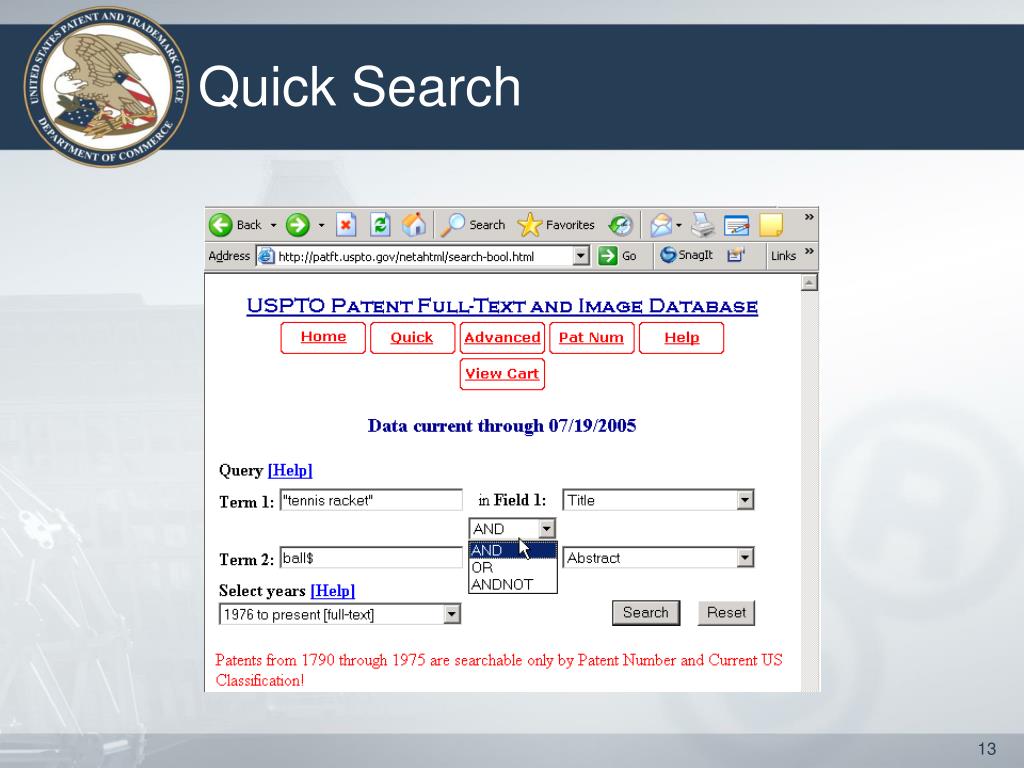
Task: Open the Field 2 Abstract dropdown
Action: point(658,558)
